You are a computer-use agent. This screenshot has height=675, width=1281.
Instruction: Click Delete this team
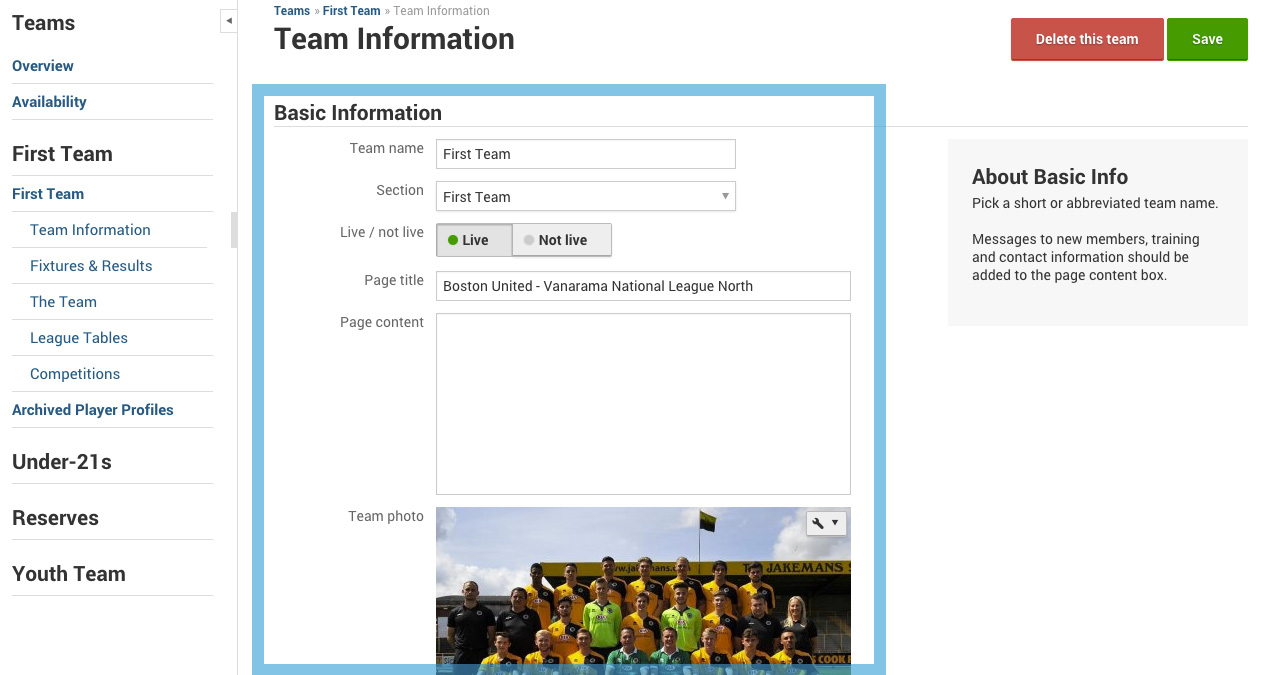(1086, 38)
